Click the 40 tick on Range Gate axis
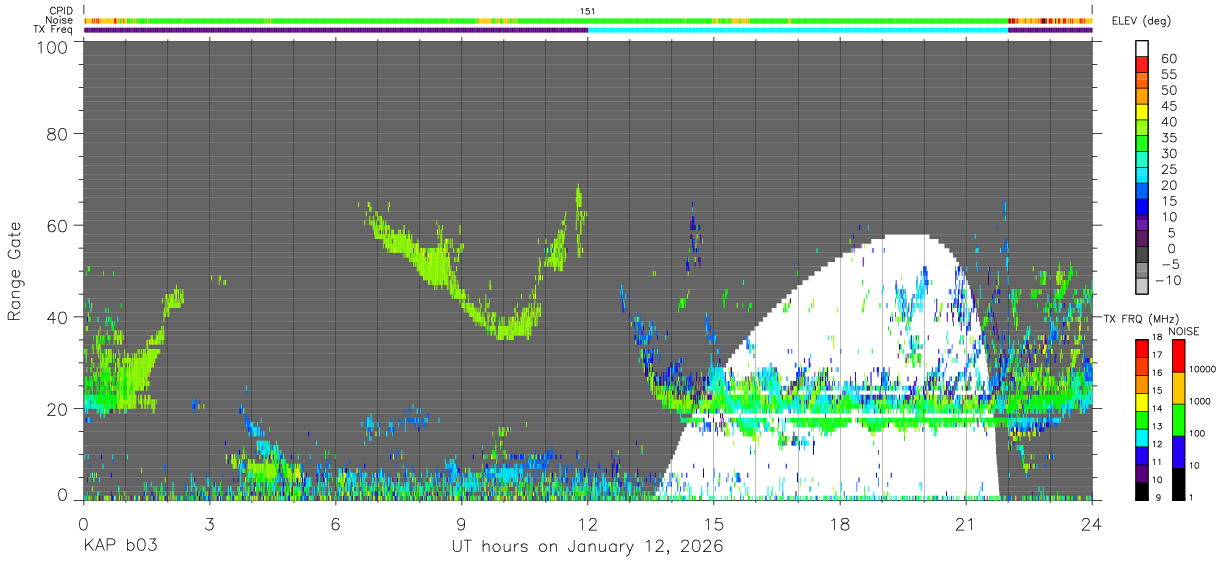The height and width of the screenshot is (567, 1228). coord(57,317)
